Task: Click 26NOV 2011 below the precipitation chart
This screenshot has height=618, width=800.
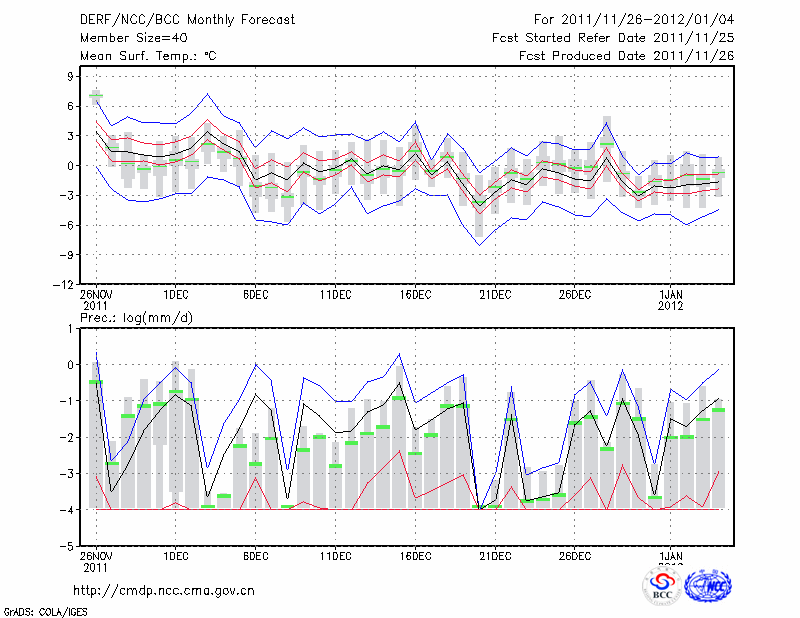Action: click(x=97, y=561)
